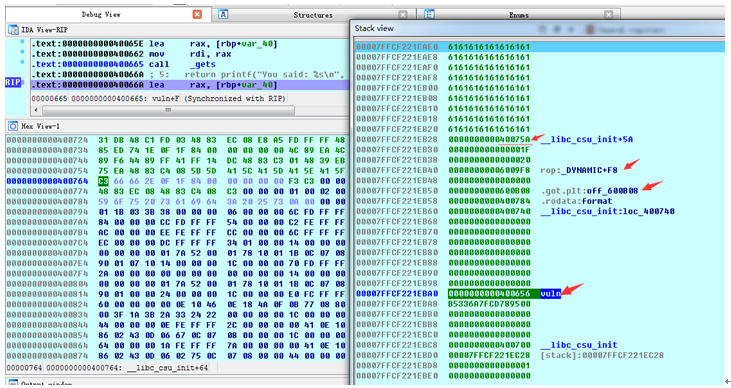Select highlighted C3 byte in hex view

tap(103, 181)
